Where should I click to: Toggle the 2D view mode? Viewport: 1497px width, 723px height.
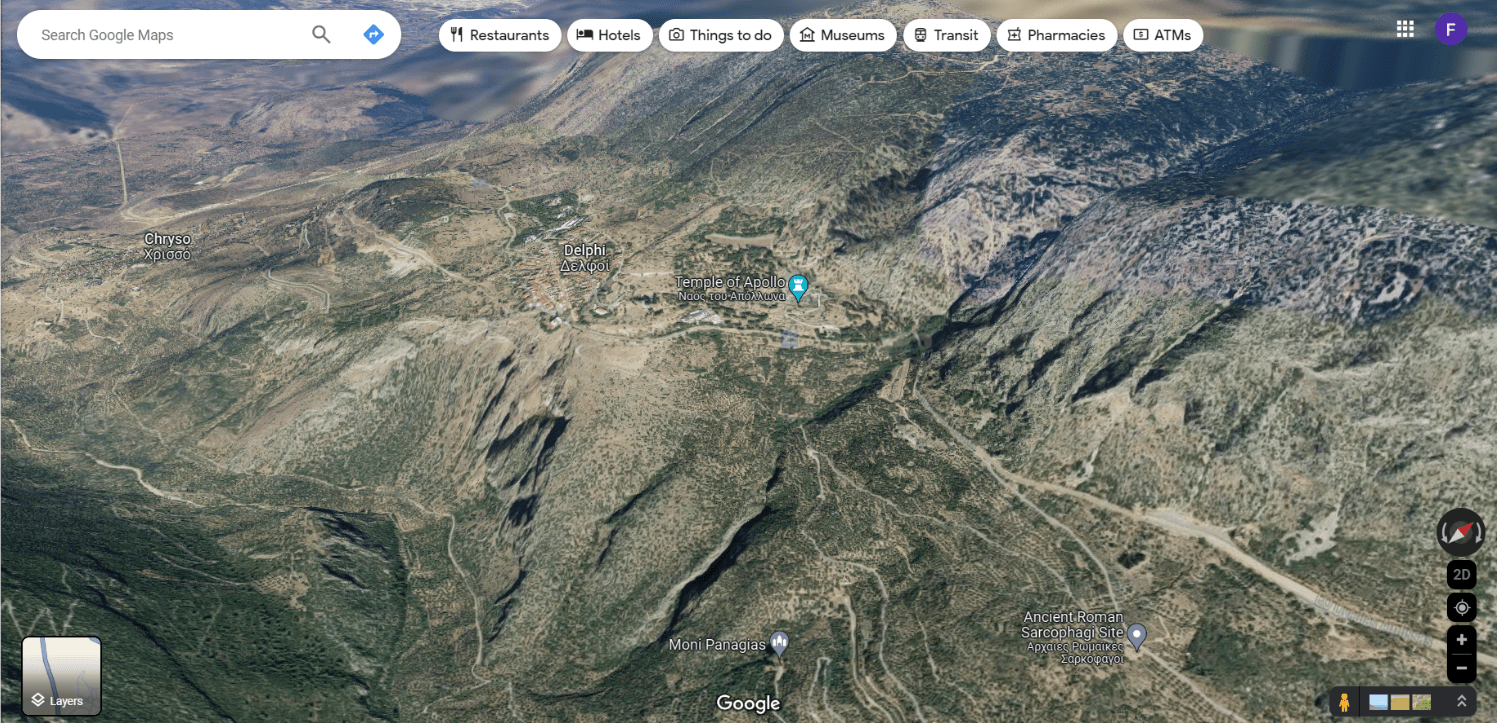coord(1461,575)
